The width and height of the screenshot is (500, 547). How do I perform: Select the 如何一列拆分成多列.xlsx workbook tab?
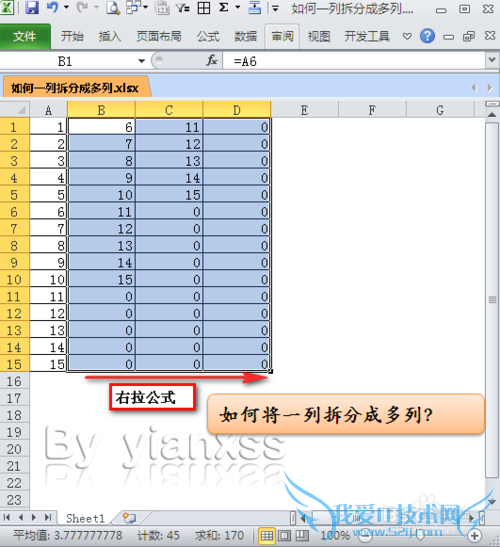pyautogui.click(x=75, y=88)
